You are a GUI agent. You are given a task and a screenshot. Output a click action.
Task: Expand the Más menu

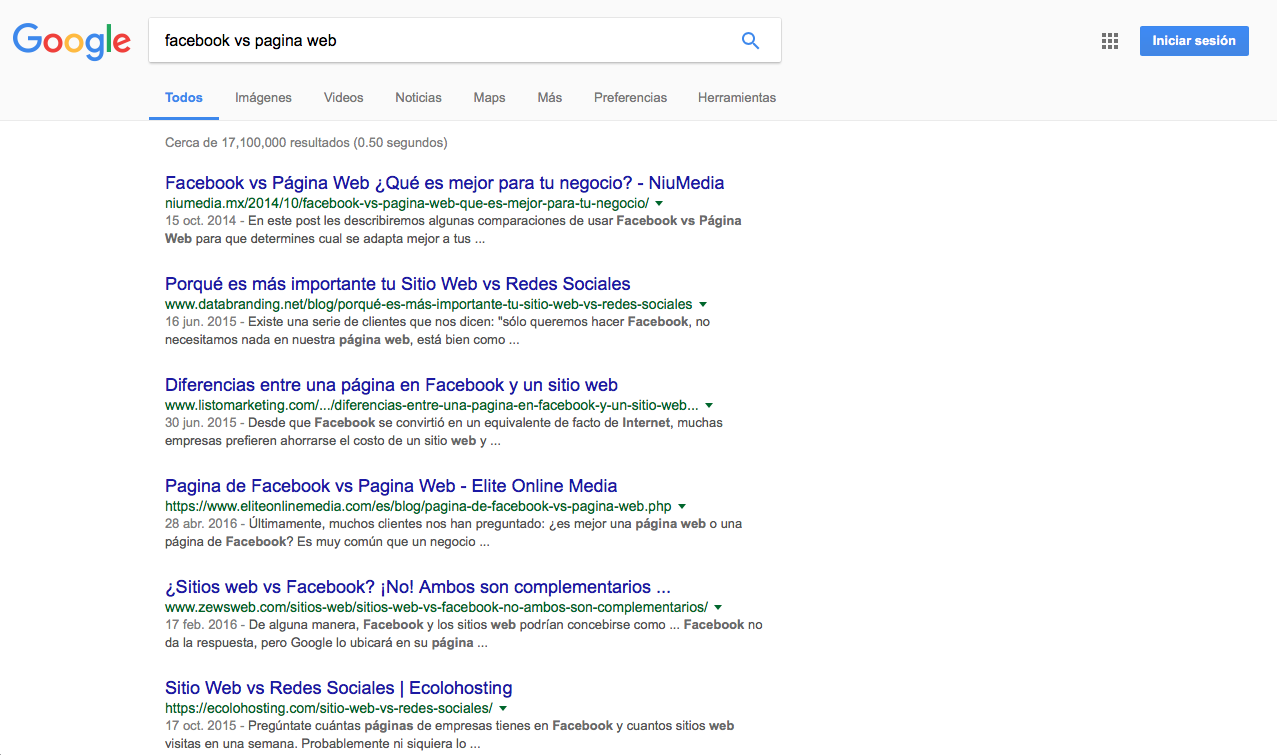549,98
